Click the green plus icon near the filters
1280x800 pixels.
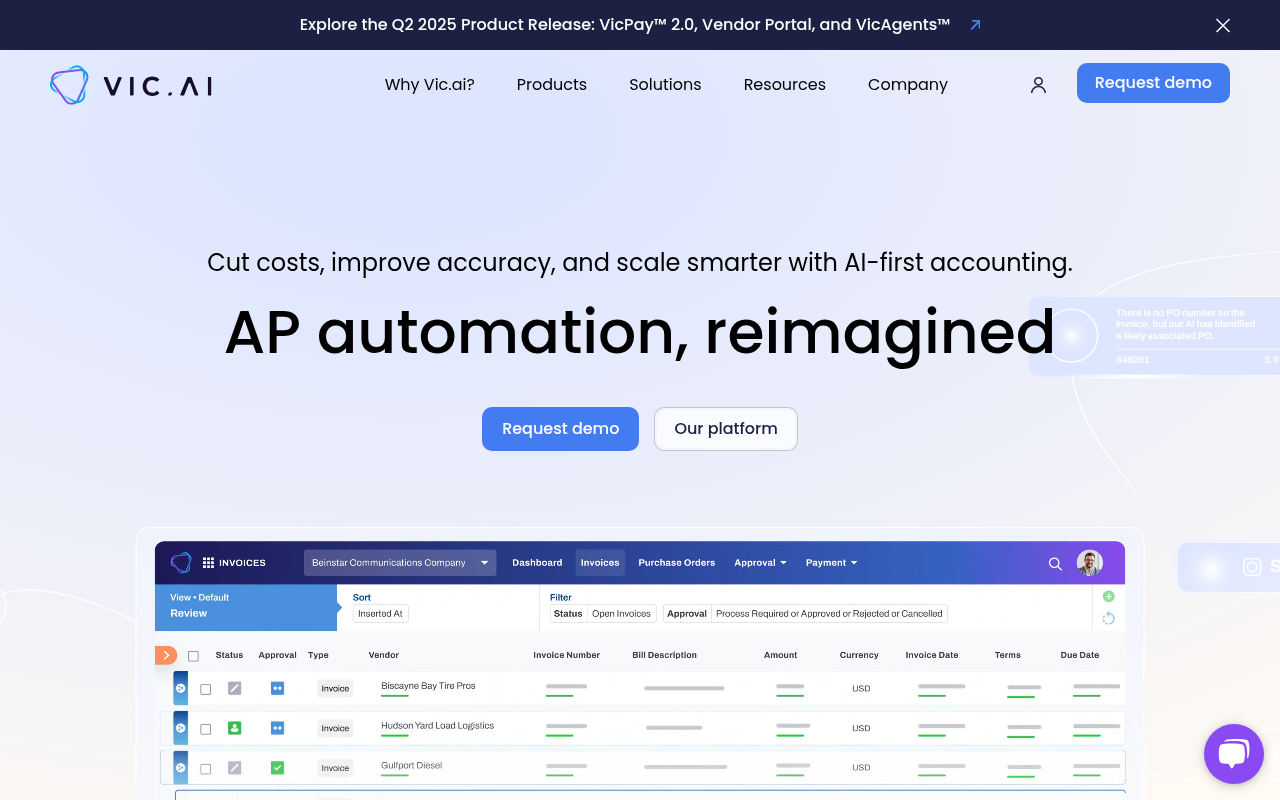pyautogui.click(x=1108, y=595)
